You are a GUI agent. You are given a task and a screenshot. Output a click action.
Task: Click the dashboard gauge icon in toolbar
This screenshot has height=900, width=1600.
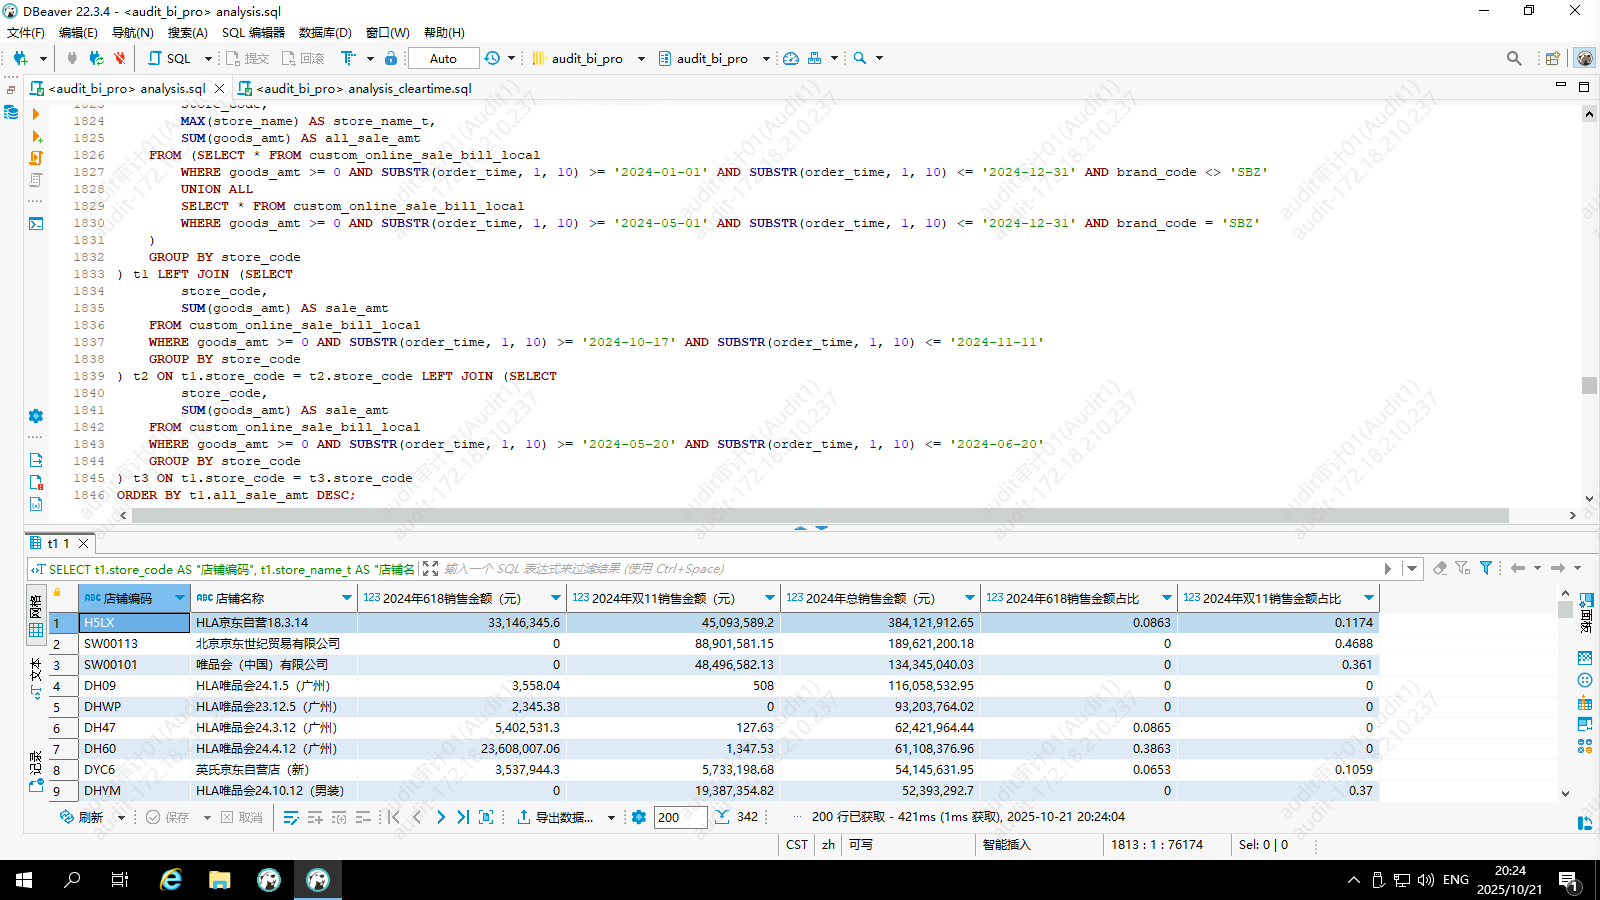[791, 58]
